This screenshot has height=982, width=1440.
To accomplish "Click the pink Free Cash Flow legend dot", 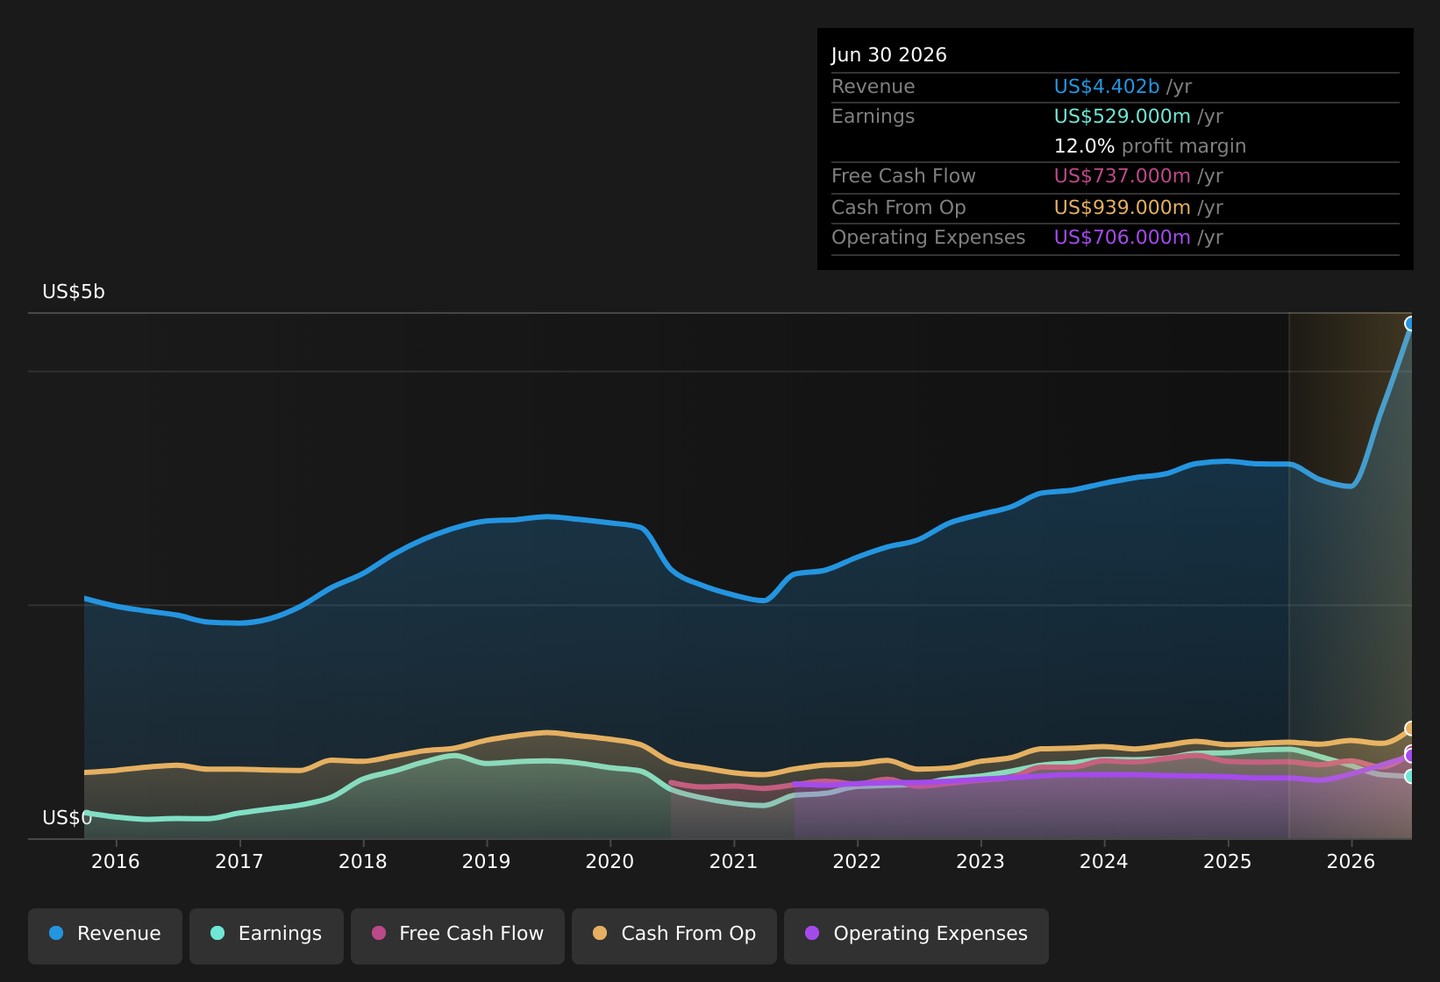I will pyautogui.click(x=379, y=933).
